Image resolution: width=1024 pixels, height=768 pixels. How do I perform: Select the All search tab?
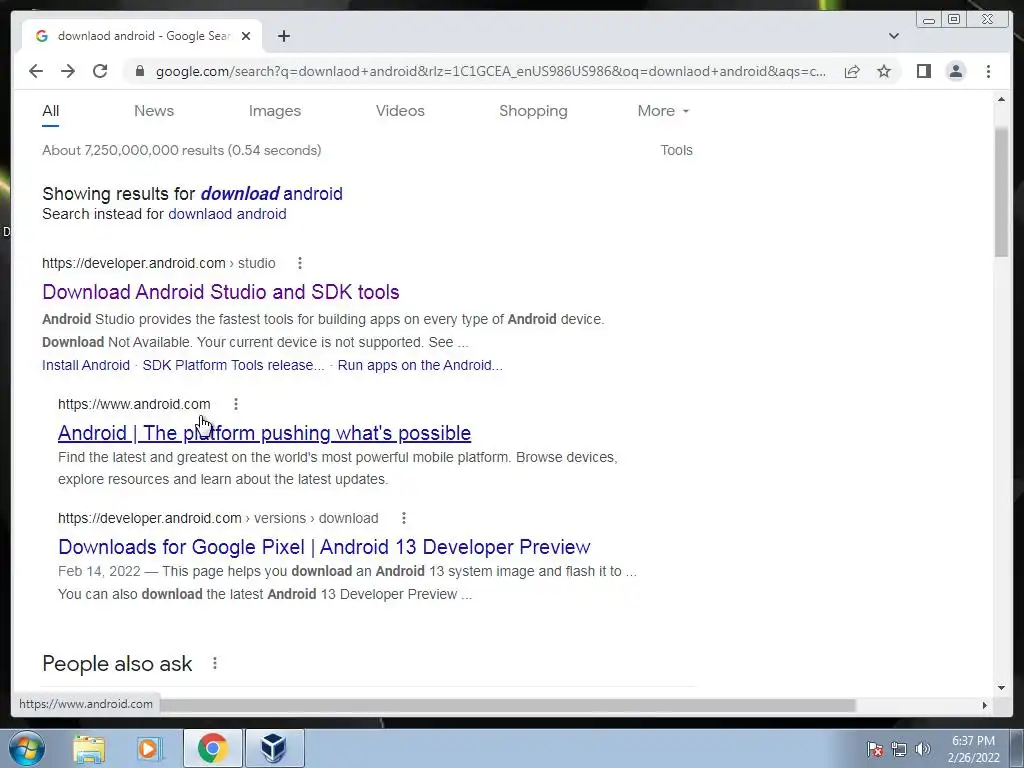(51, 111)
